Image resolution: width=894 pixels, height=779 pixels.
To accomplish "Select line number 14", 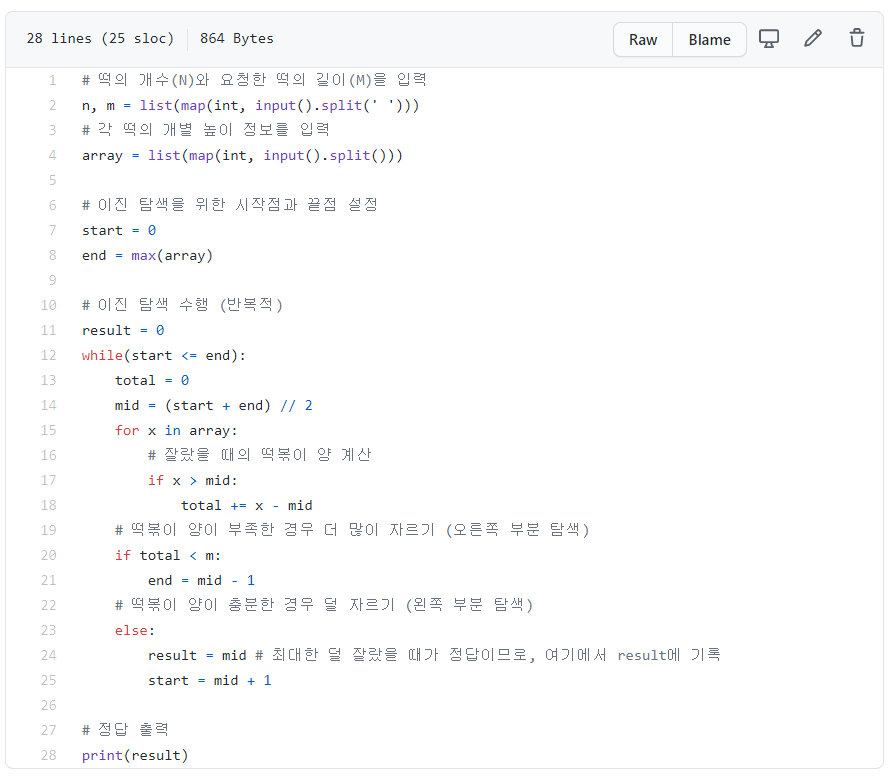I will pos(48,405).
